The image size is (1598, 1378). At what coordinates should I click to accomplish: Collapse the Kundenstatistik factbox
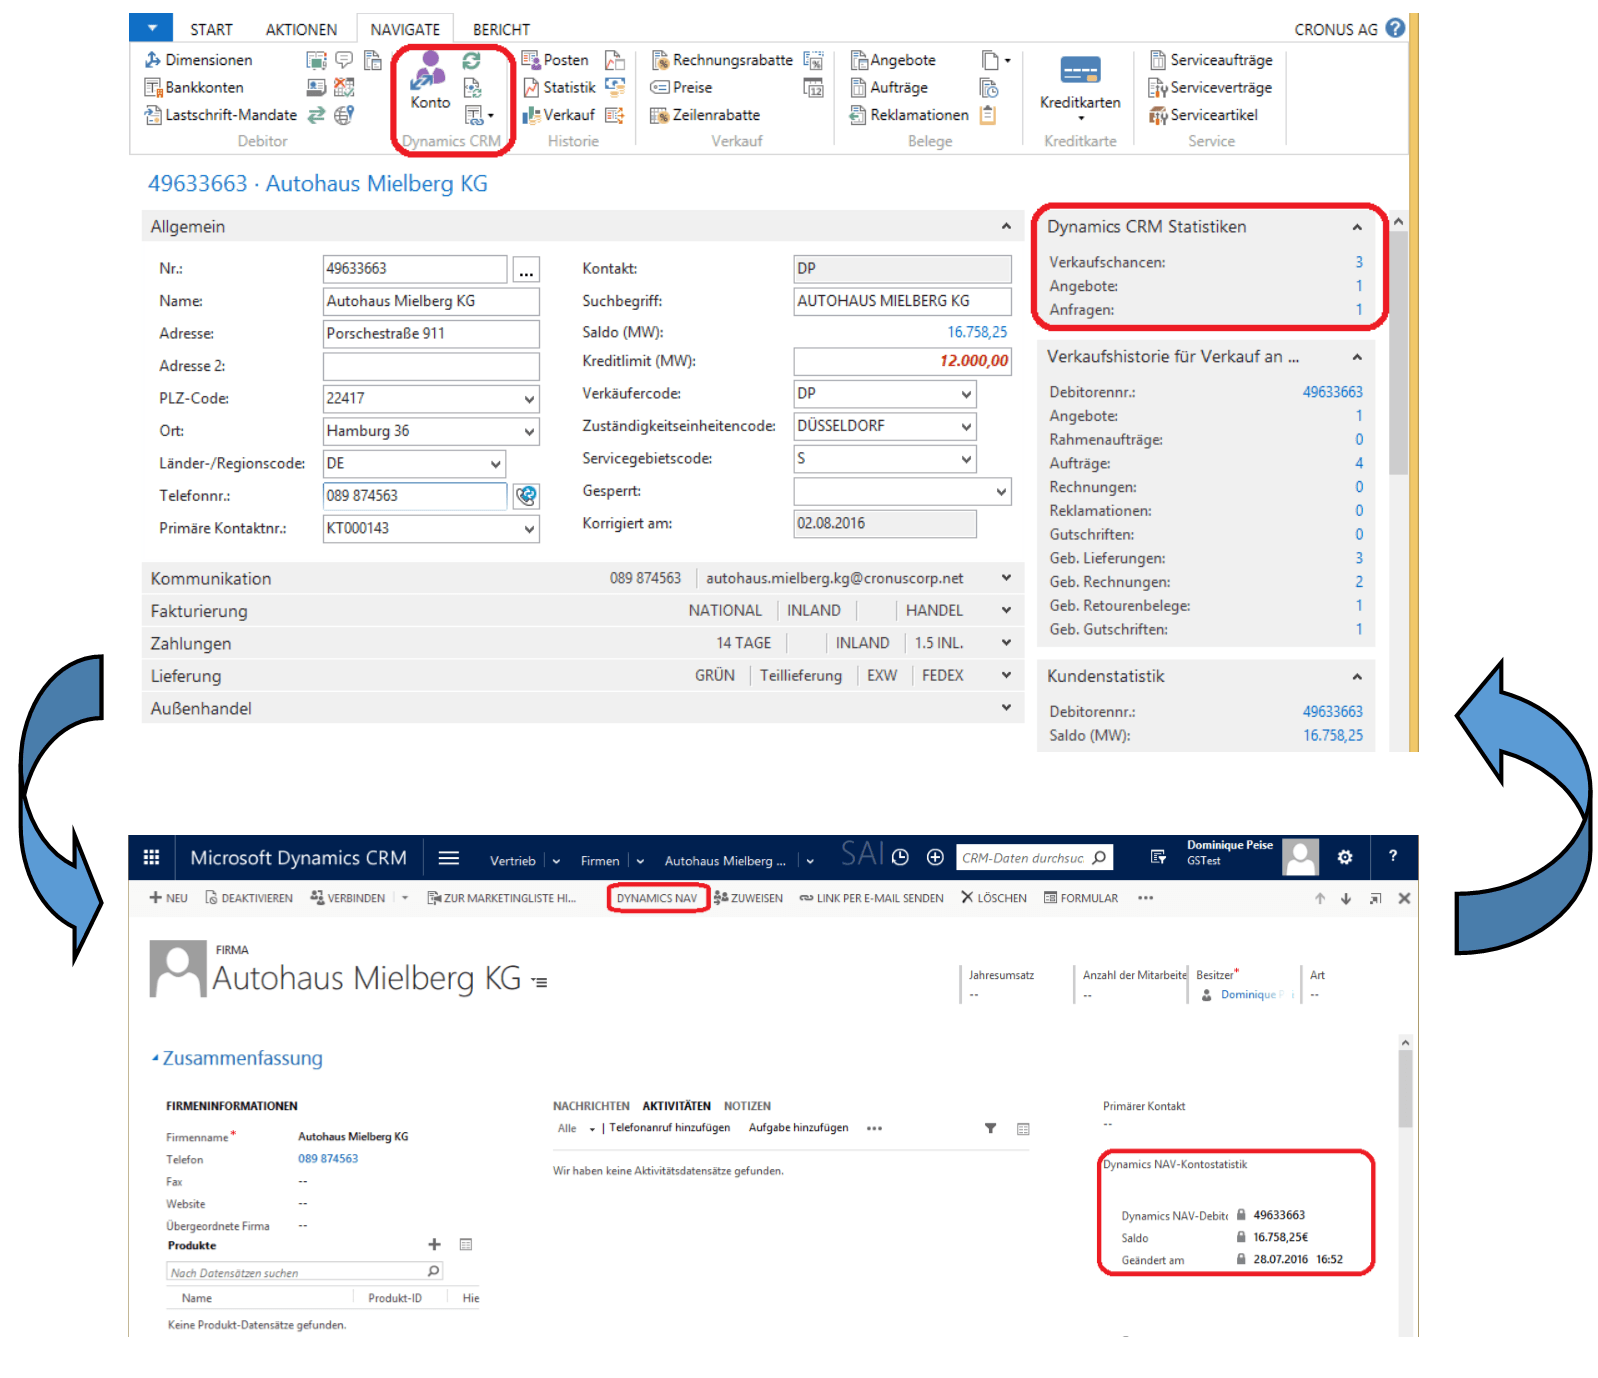coord(1357,677)
